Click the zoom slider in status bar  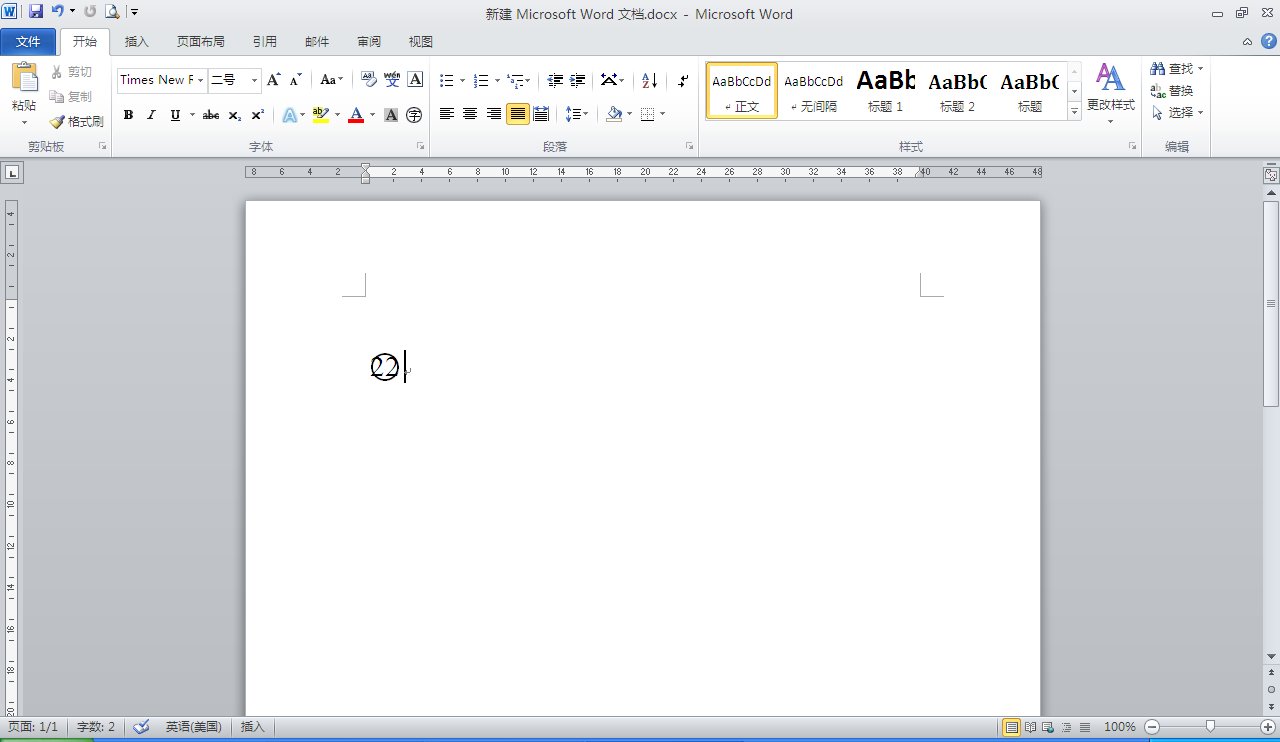1210,727
